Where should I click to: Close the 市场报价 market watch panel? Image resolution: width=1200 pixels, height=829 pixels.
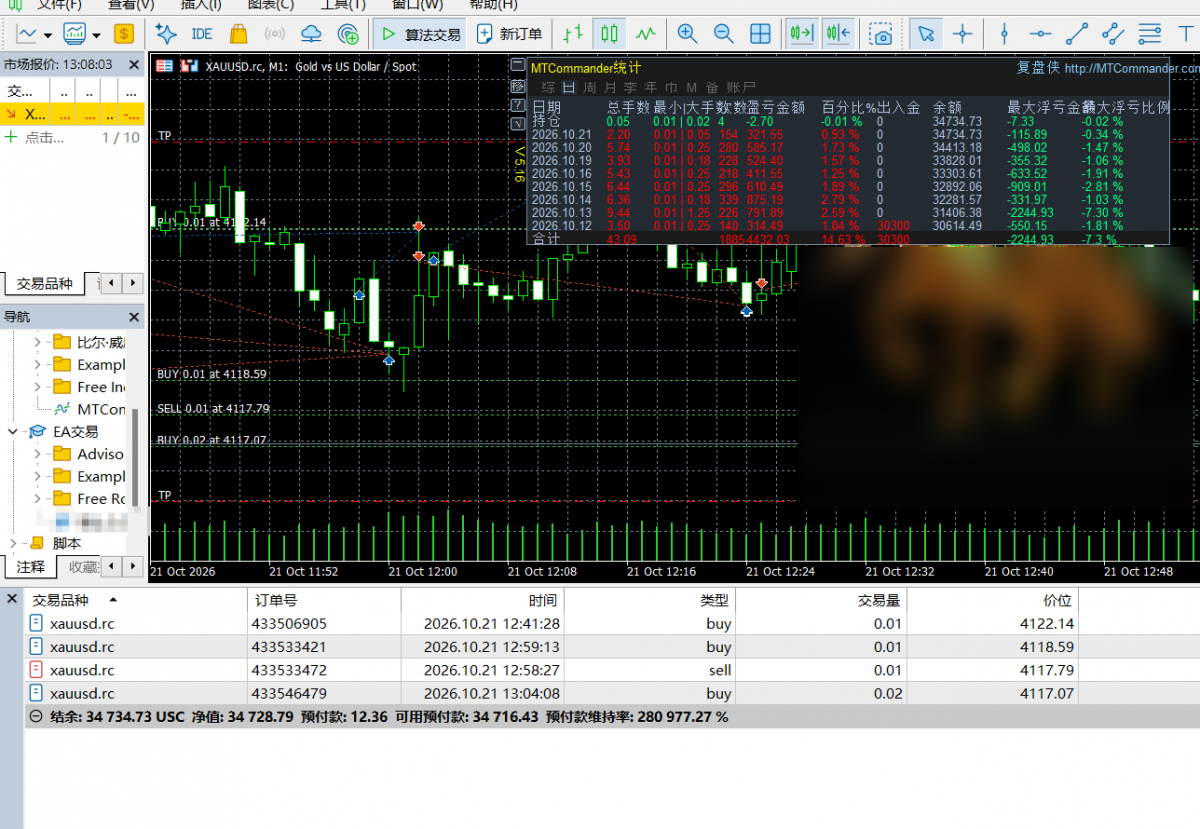(x=135, y=65)
